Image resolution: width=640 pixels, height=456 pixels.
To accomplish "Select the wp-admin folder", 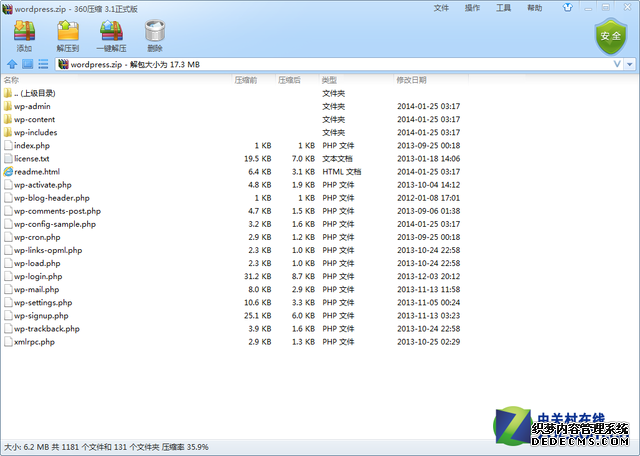I will pos(32,106).
